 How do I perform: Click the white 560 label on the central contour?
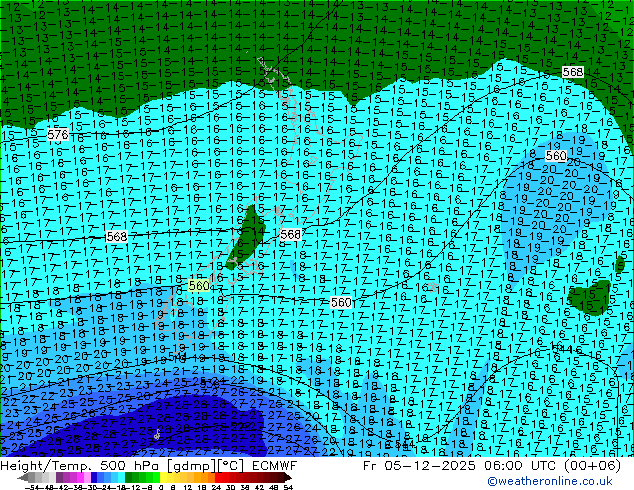[341, 302]
